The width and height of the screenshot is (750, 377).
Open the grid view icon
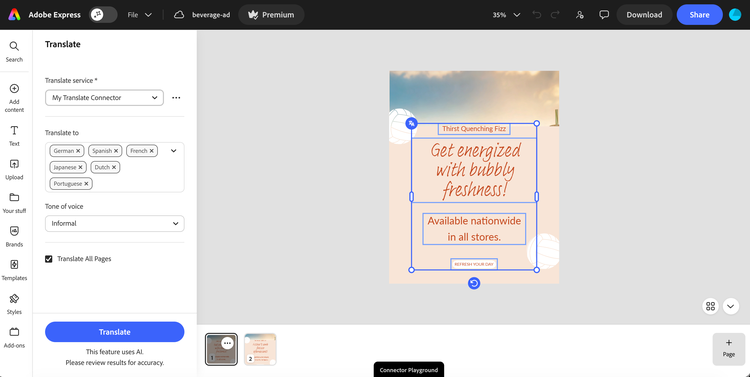click(710, 306)
